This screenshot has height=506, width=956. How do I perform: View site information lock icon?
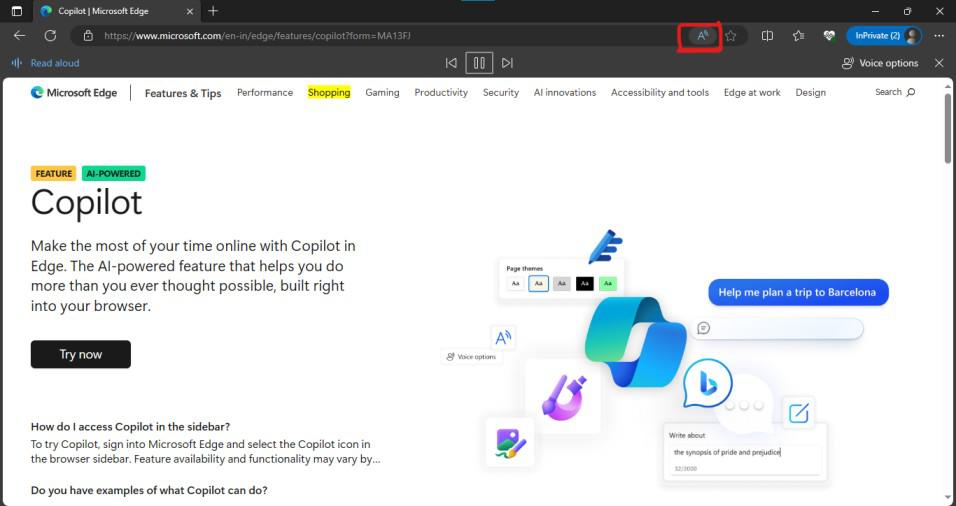(x=88, y=36)
